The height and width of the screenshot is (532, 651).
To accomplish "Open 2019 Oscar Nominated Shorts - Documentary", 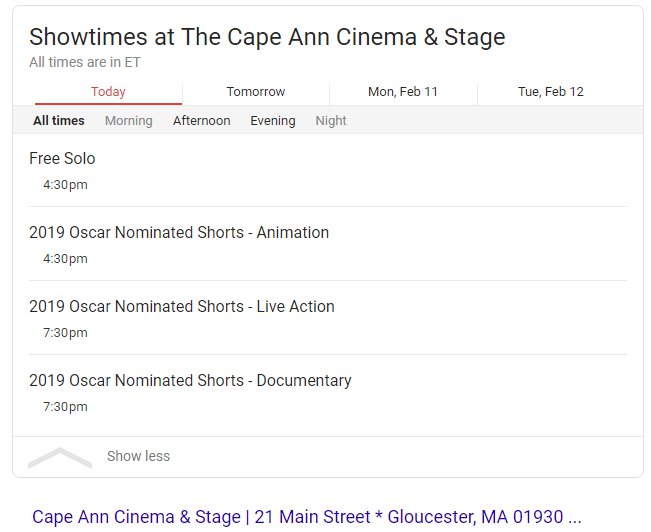I will [x=190, y=380].
